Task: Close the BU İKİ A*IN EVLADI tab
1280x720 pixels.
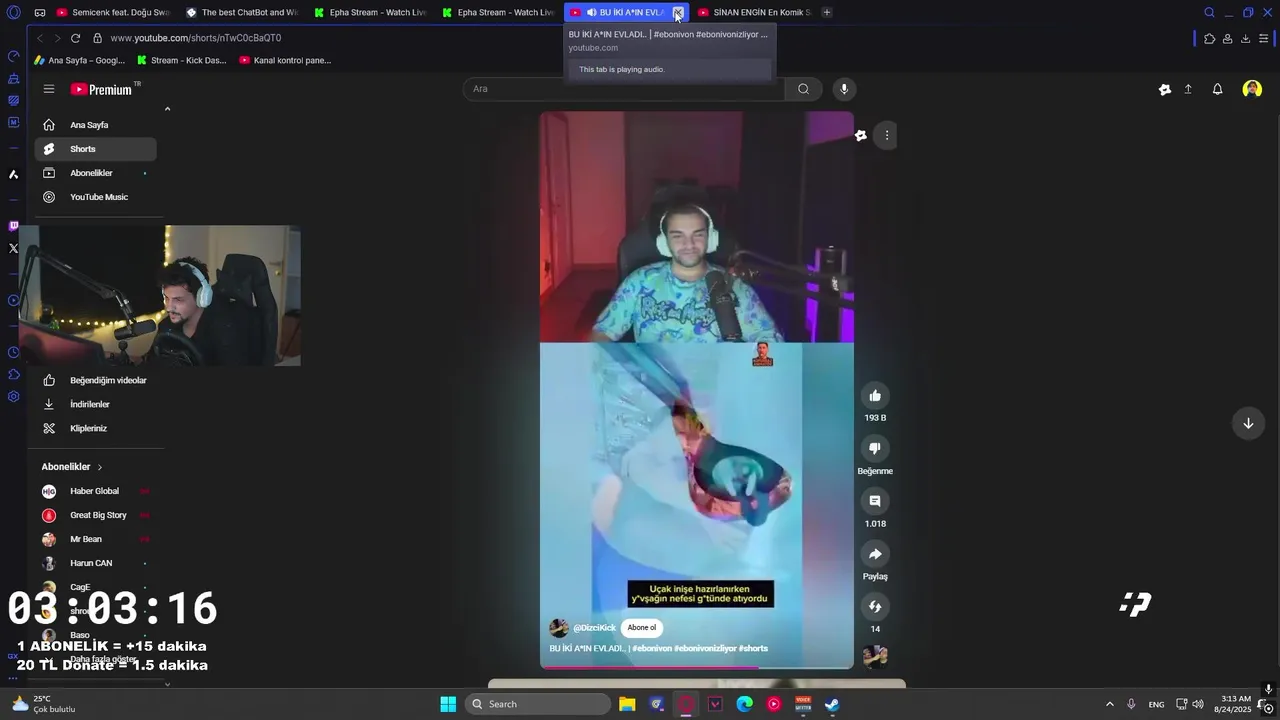Action: click(x=677, y=12)
